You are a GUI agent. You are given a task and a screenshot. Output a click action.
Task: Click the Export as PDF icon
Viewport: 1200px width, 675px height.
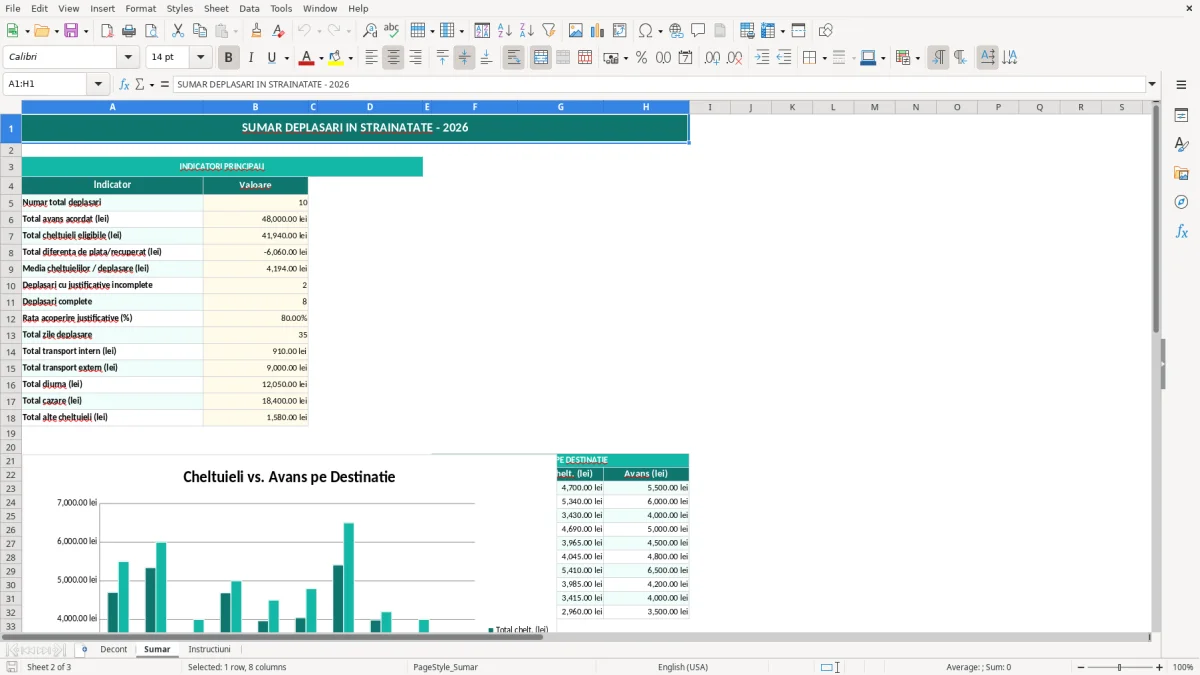pos(107,31)
